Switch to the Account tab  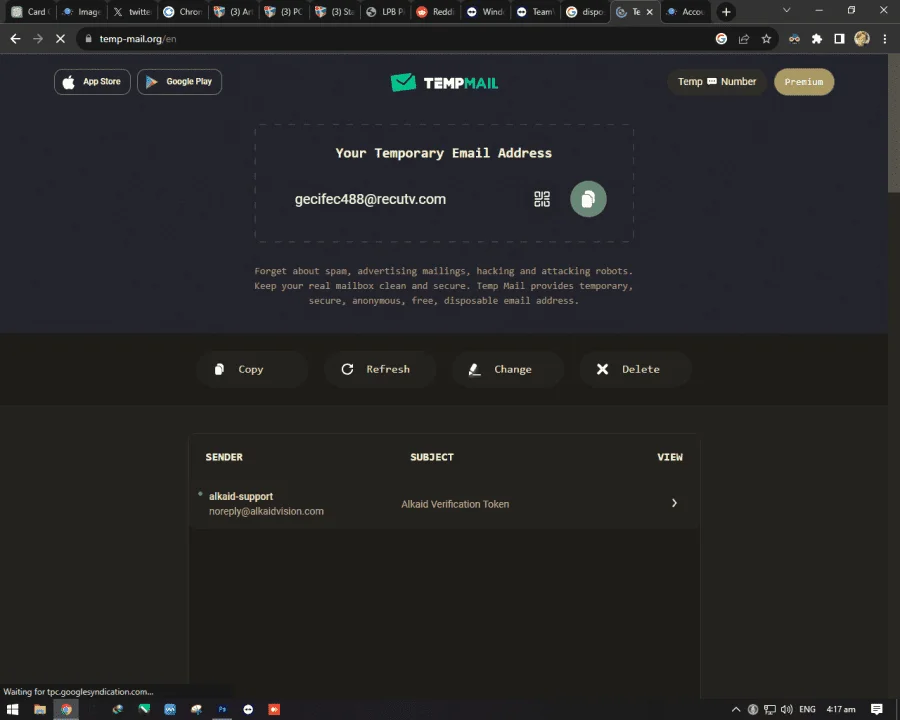[x=686, y=11]
